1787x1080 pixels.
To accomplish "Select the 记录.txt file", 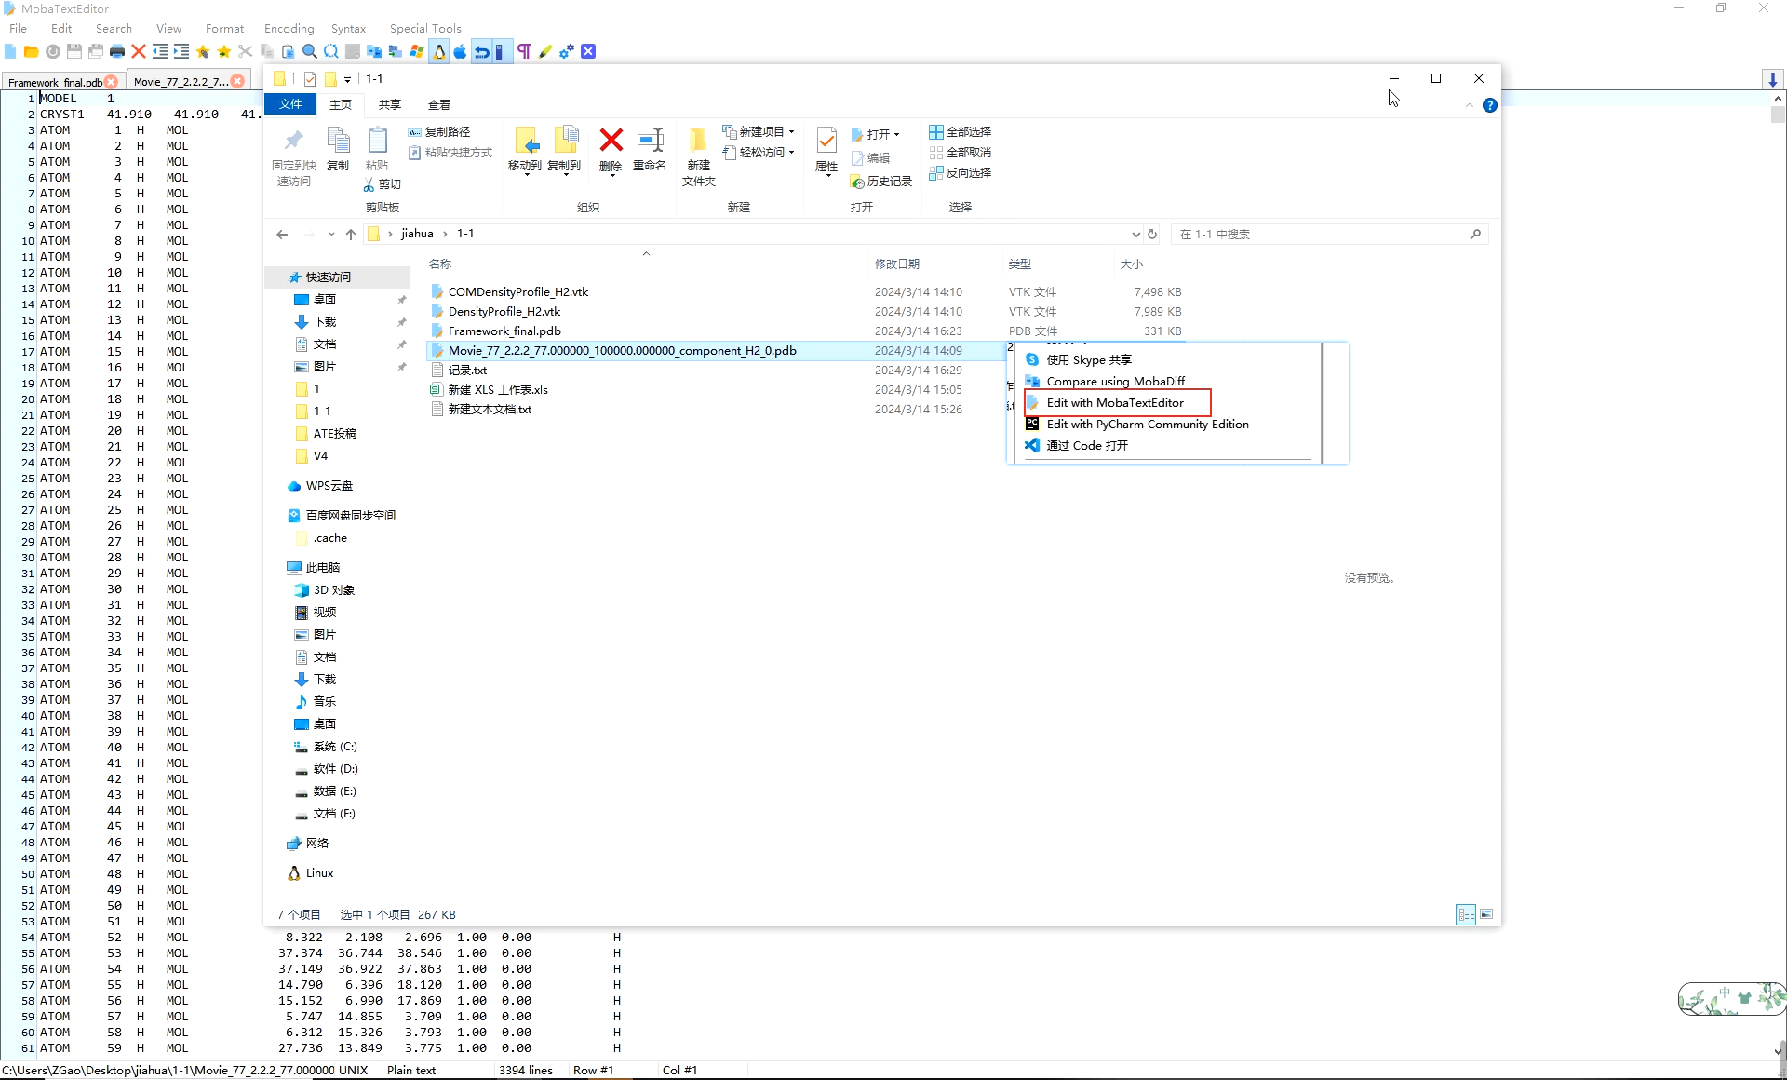I will (x=468, y=370).
